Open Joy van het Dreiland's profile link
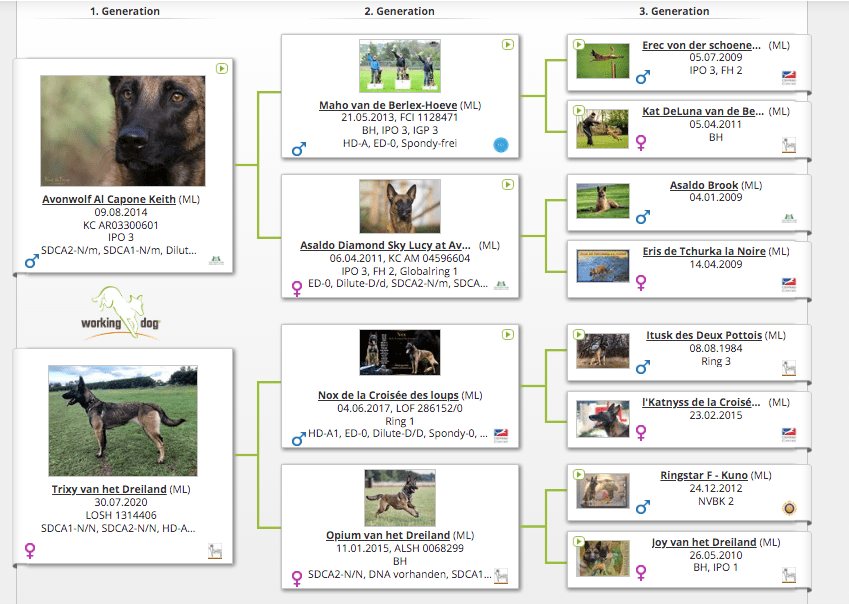849x604 pixels. click(x=704, y=542)
